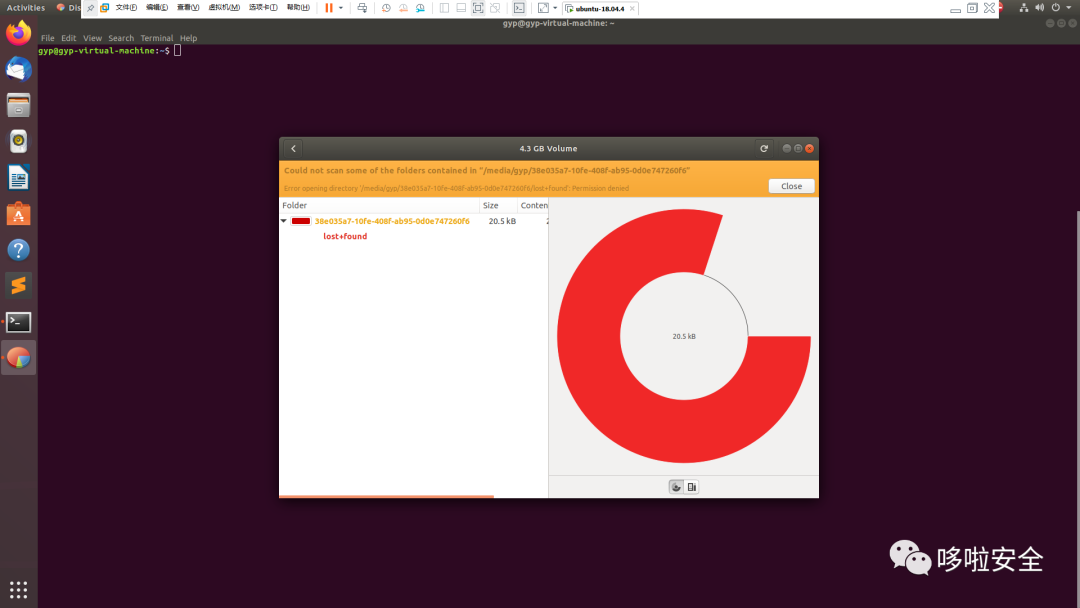
Task: Open the network status tray icon
Action: (1024, 8)
